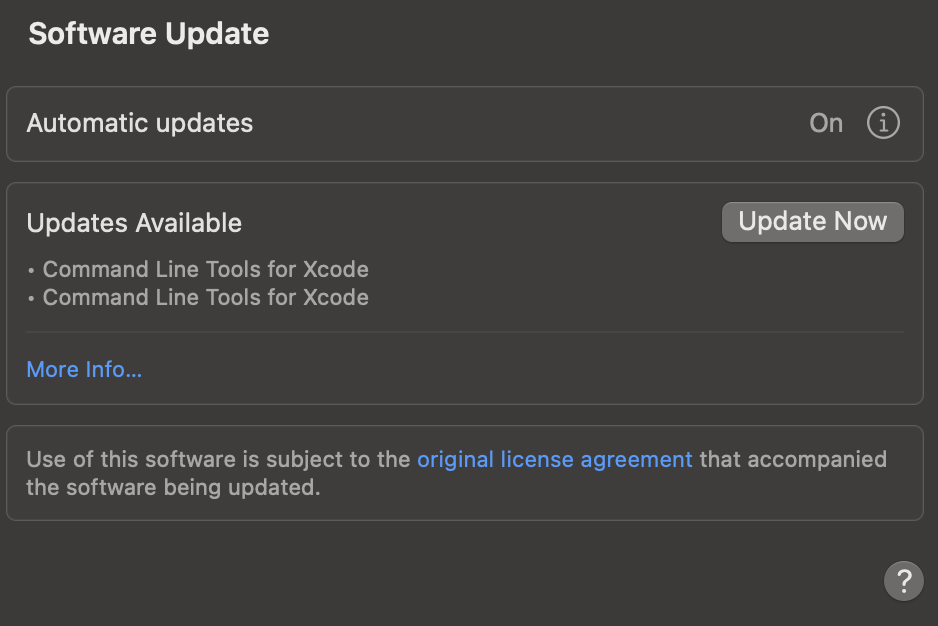Click the Software Update heading
The width and height of the screenshot is (938, 626).
point(148,33)
